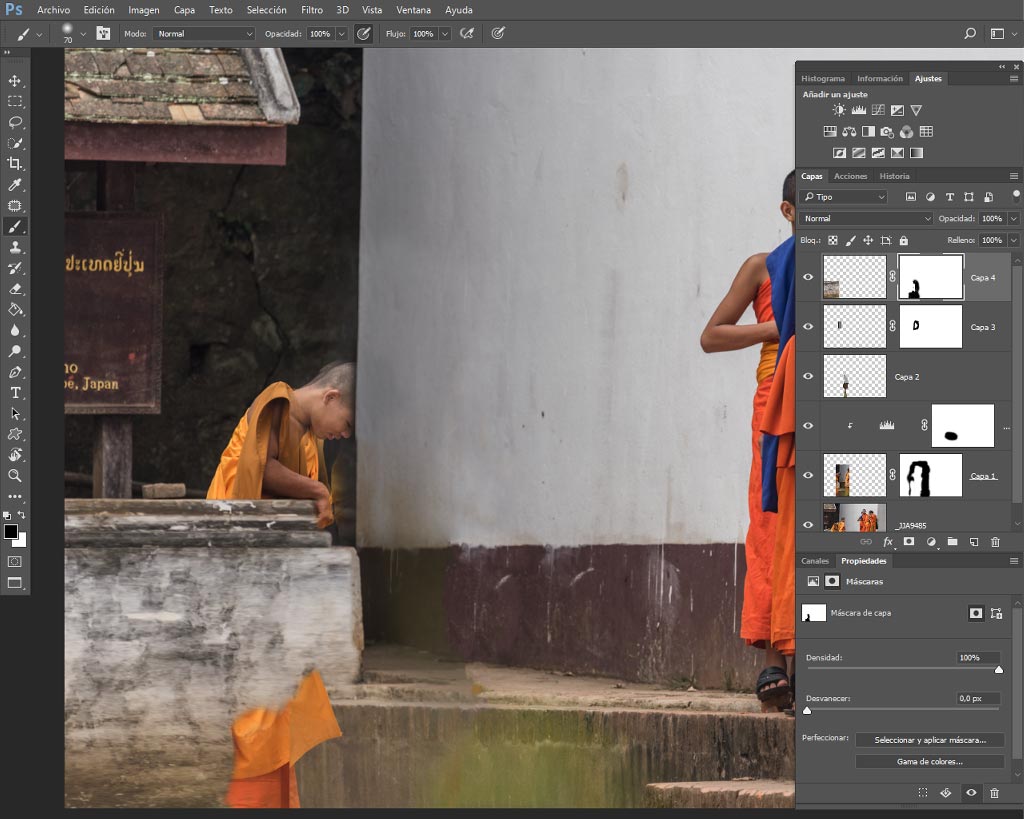Select the Dodge tool
Viewport: 1024px width, 819px height.
(14, 351)
